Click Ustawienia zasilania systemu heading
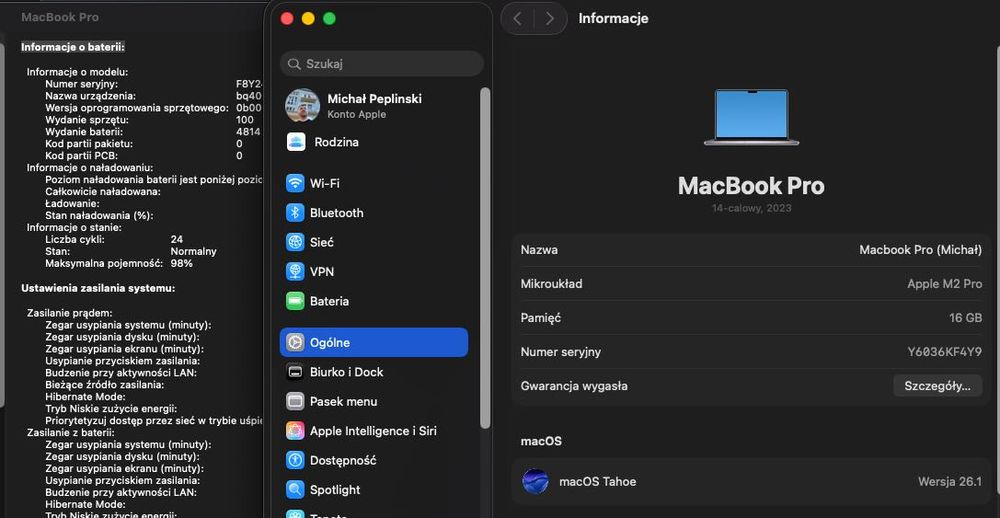 click(x=98, y=288)
